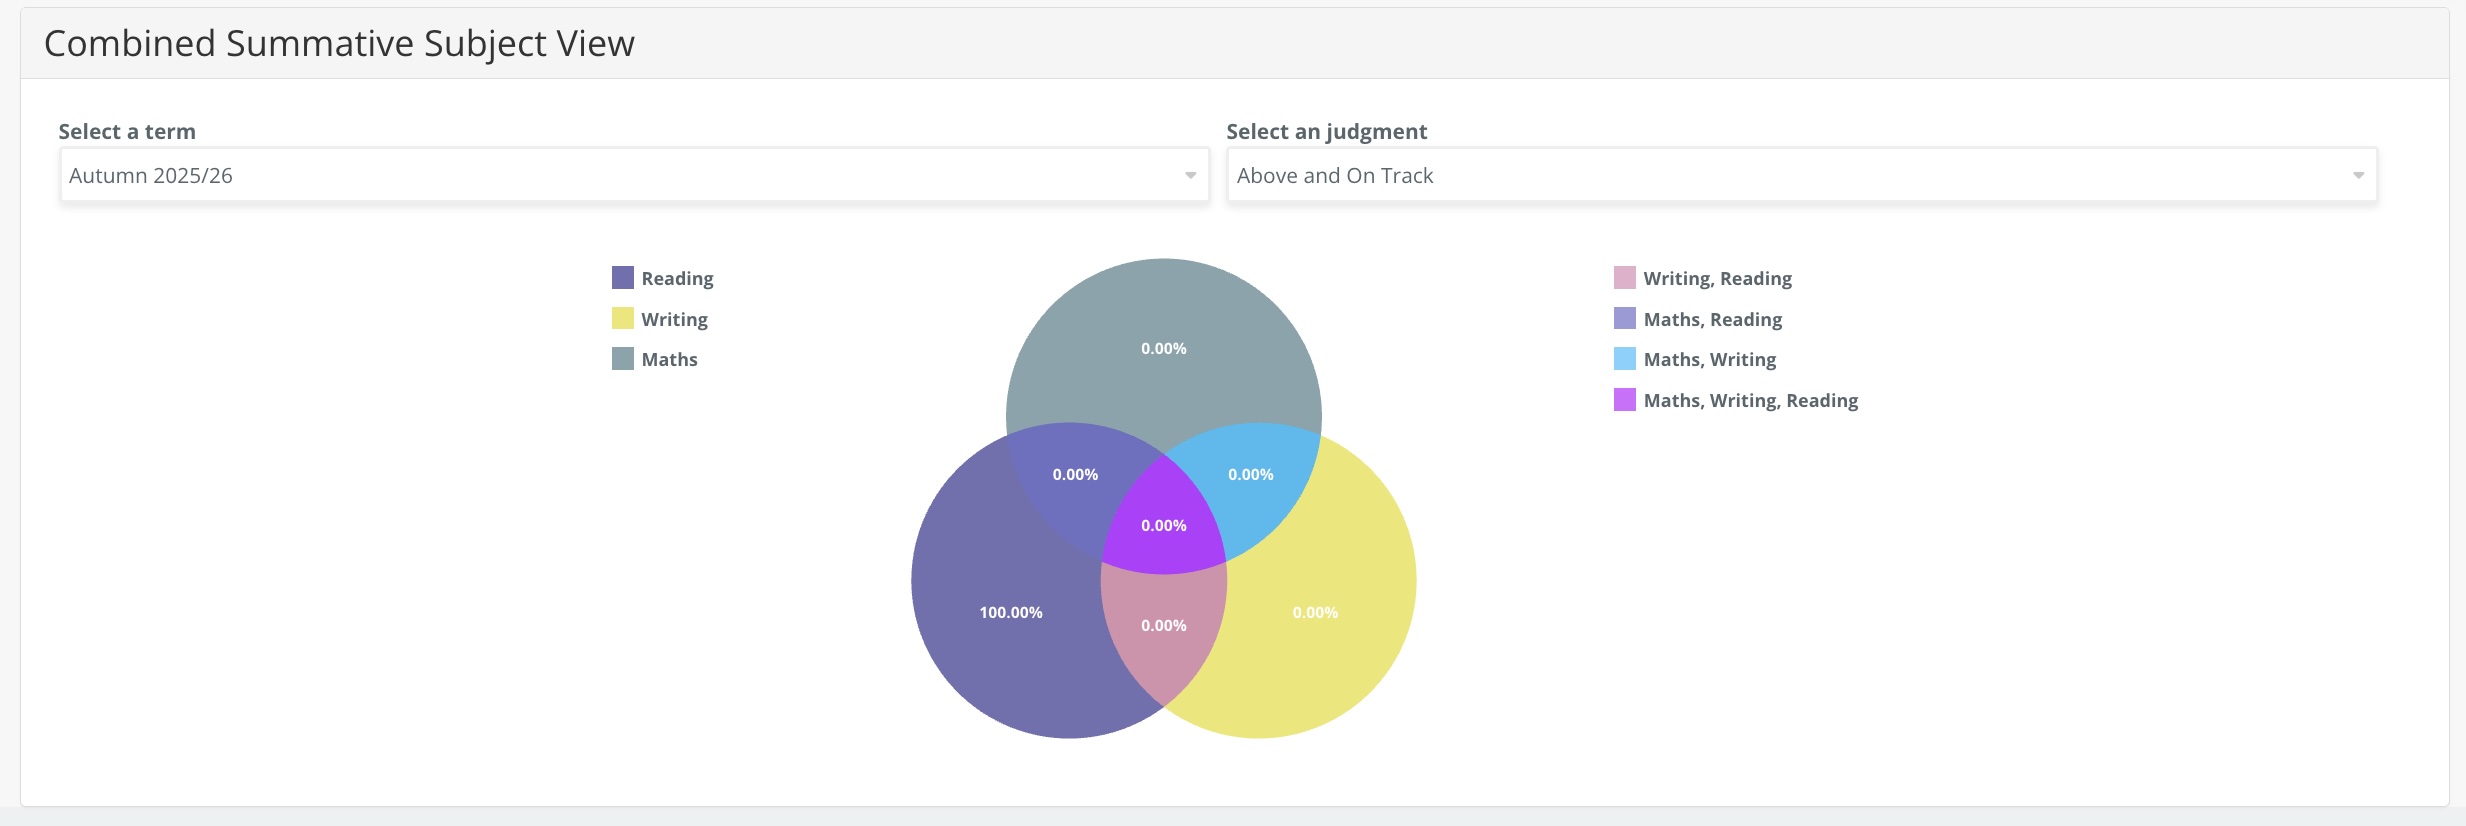Screen dimensions: 2466x826
Task: Toggle the Reading legend color square
Action: pyautogui.click(x=623, y=277)
